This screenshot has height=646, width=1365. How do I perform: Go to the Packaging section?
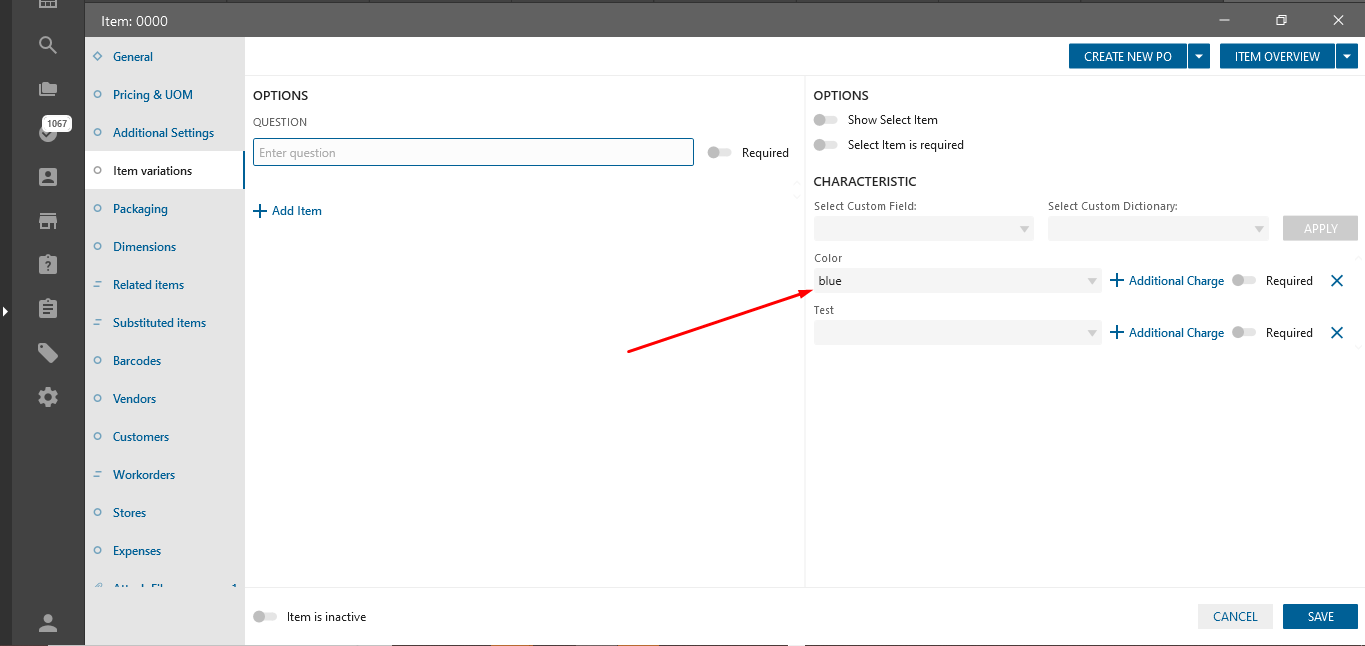140,209
